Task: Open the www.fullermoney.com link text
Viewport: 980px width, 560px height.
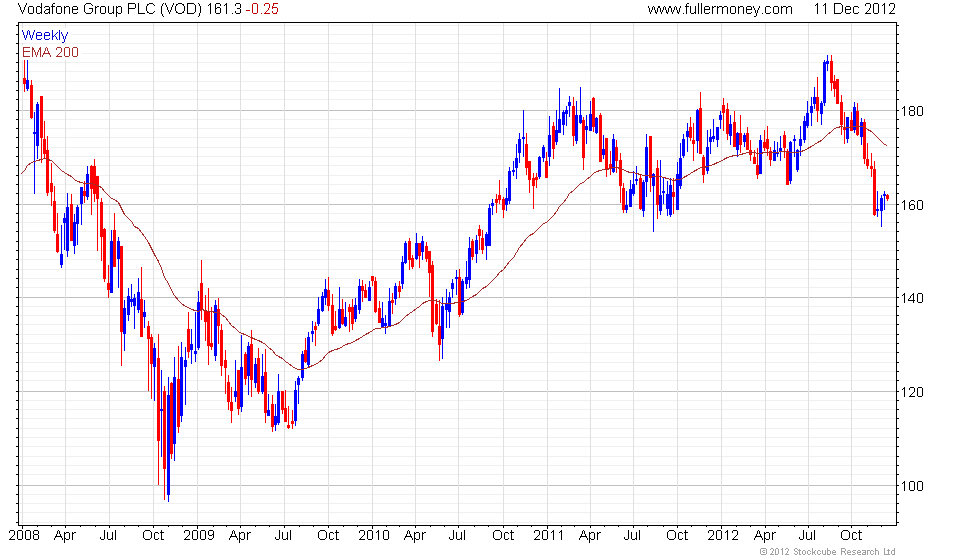Action: (x=720, y=9)
